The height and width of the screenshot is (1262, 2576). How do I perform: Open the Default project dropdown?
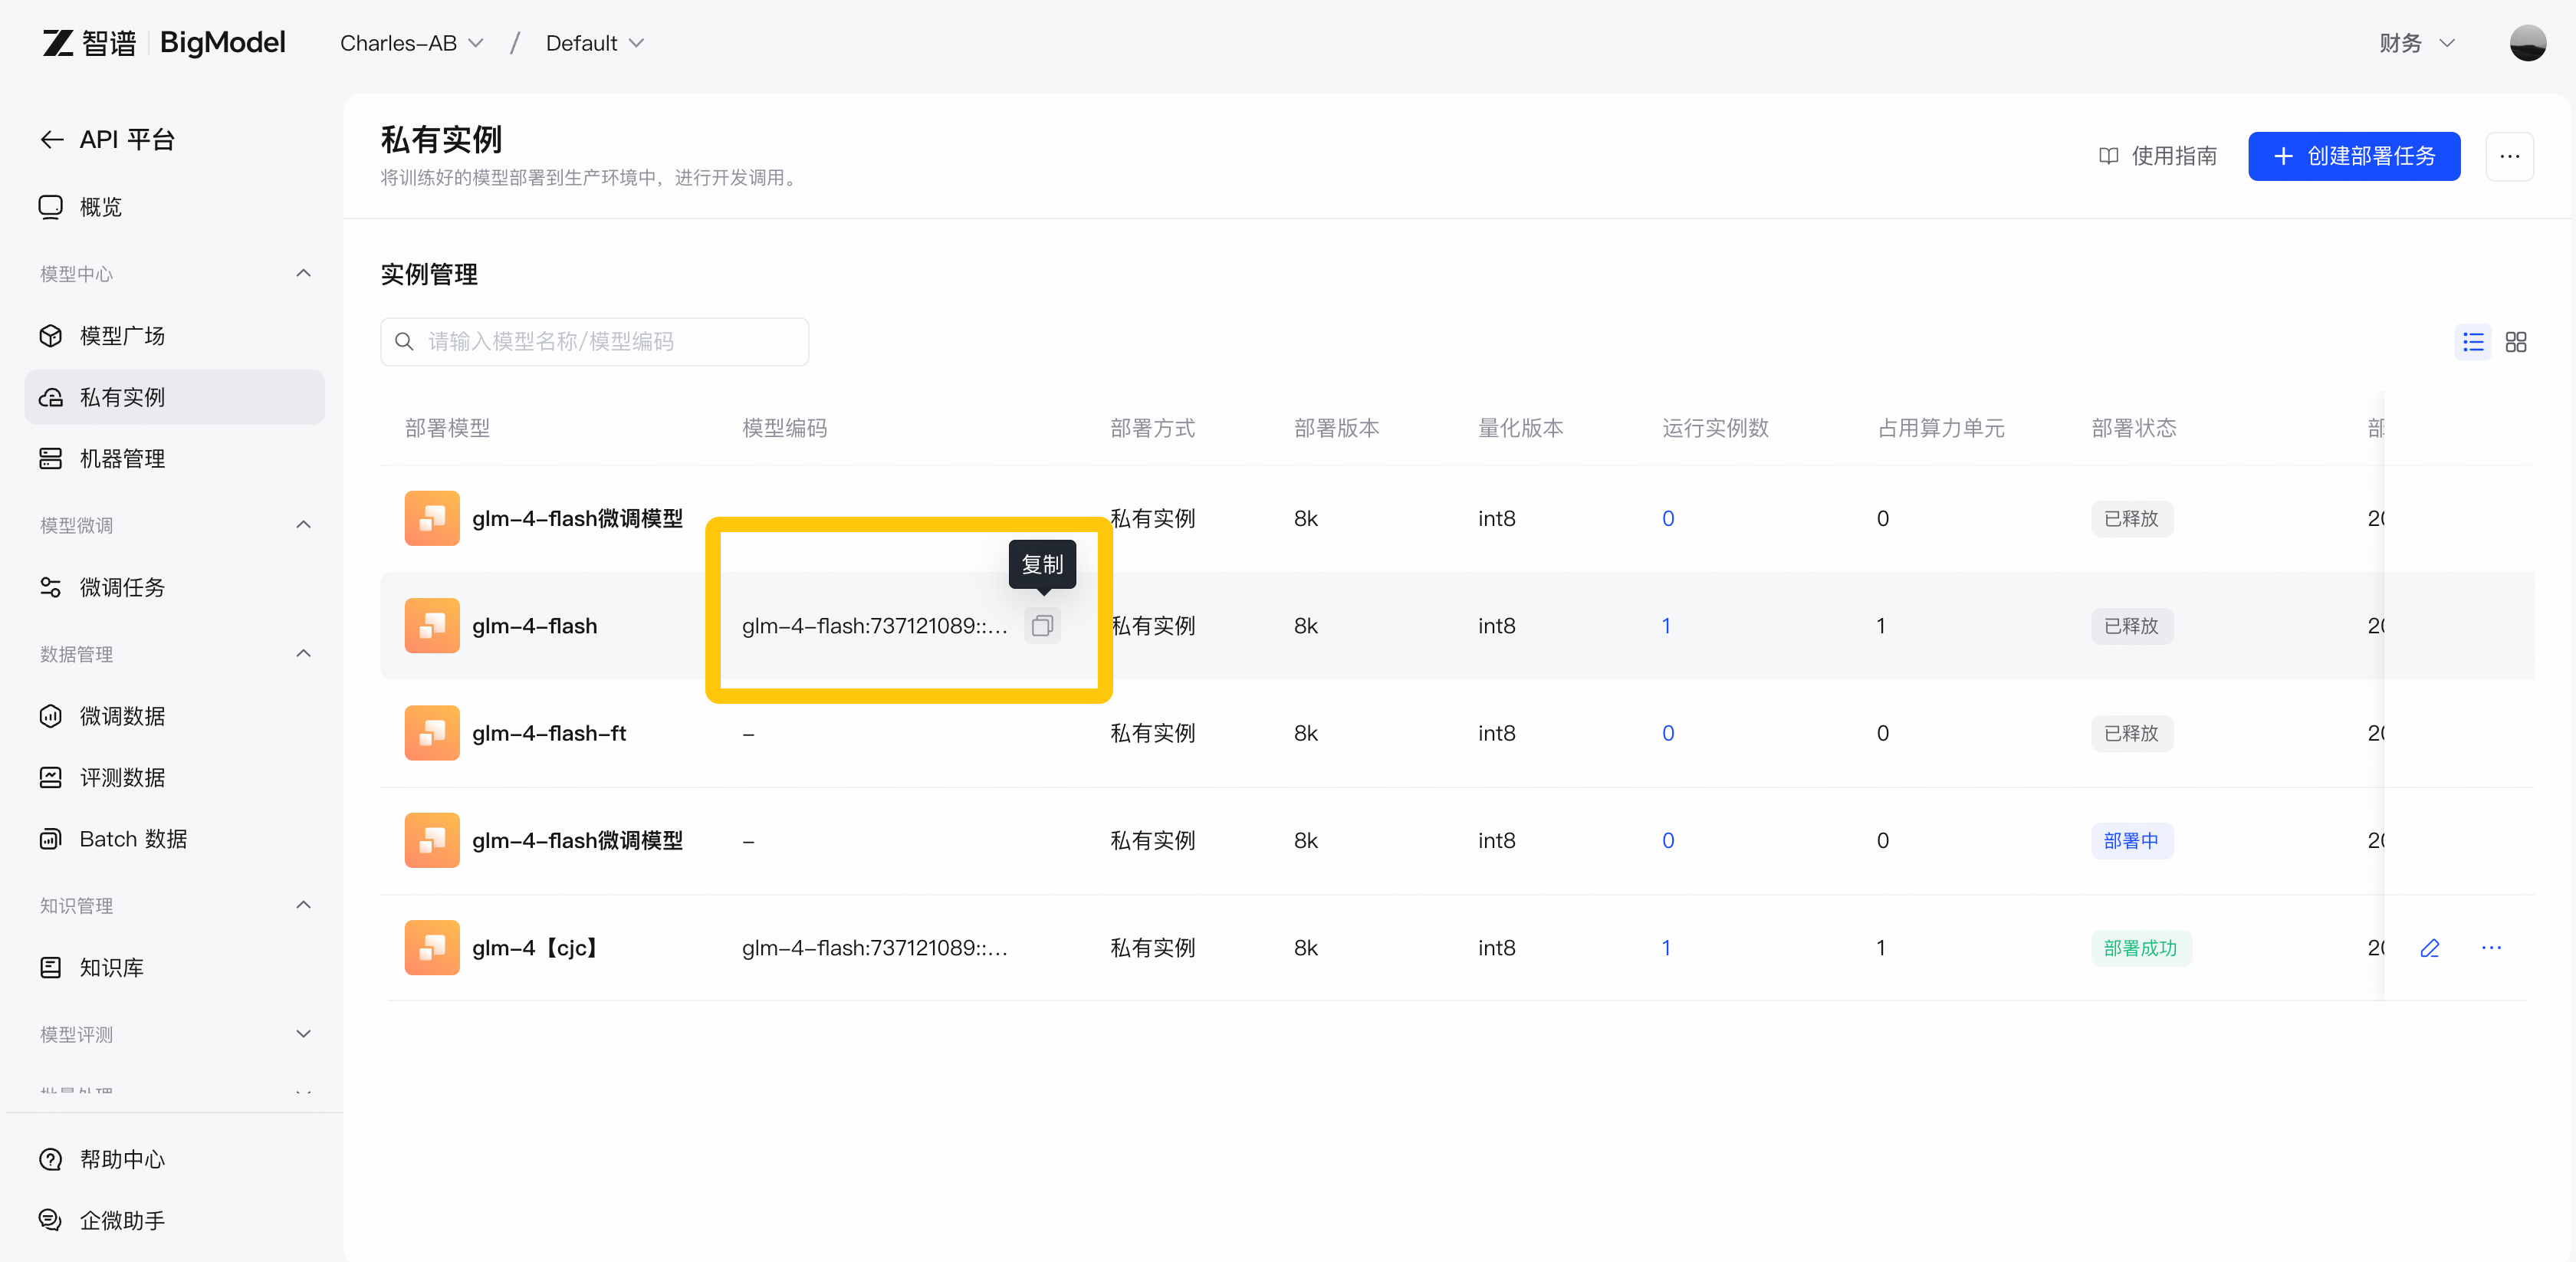pyautogui.click(x=594, y=43)
